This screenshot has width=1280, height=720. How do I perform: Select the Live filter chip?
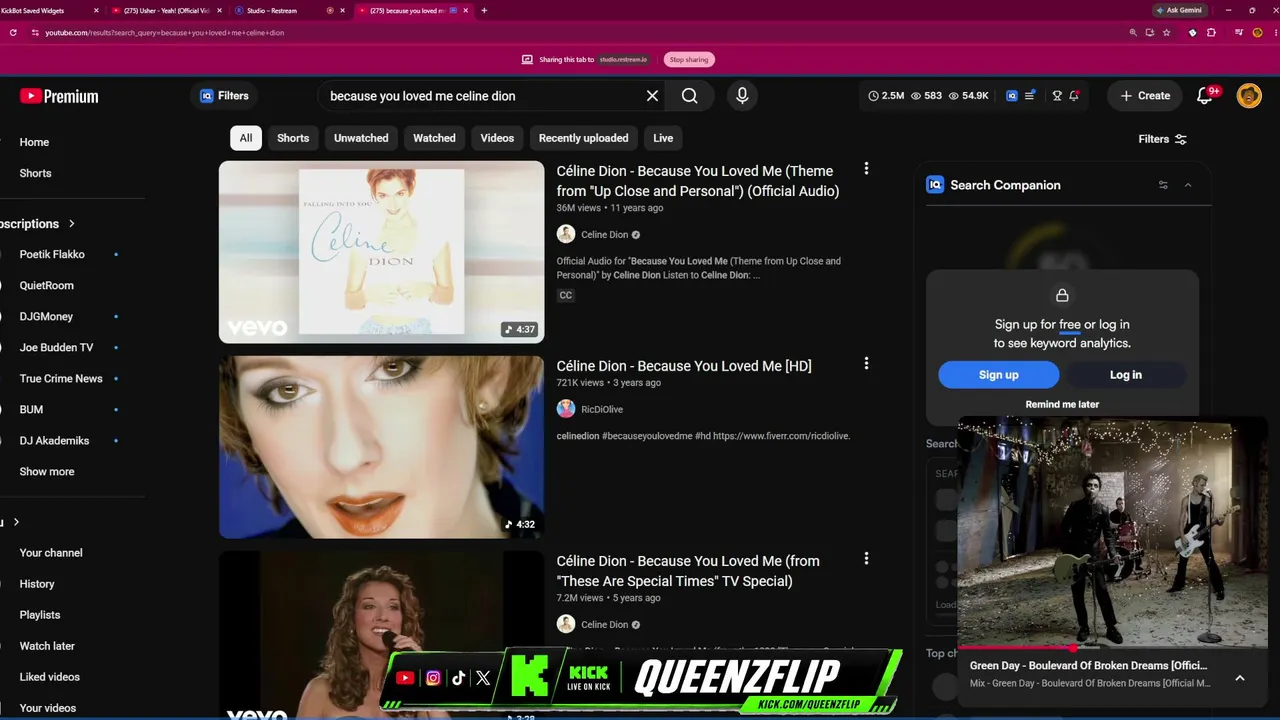point(663,138)
